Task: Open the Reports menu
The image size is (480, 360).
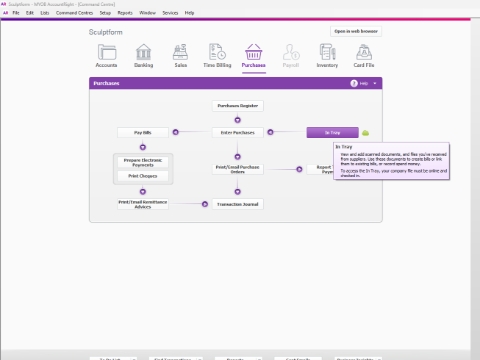Action: click(125, 13)
